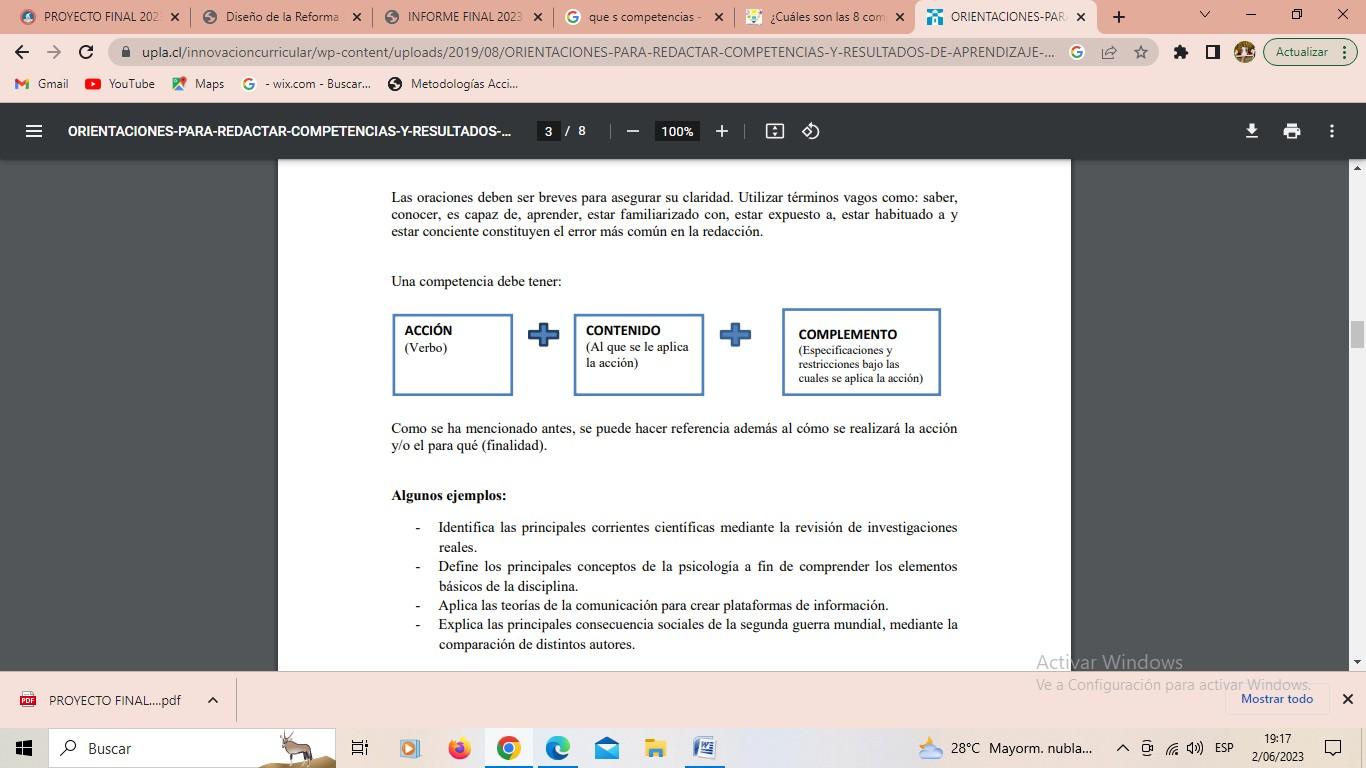Screen dimensions: 1366x768
Task: Open Microsoft Edge from taskbar
Action: tap(557, 748)
